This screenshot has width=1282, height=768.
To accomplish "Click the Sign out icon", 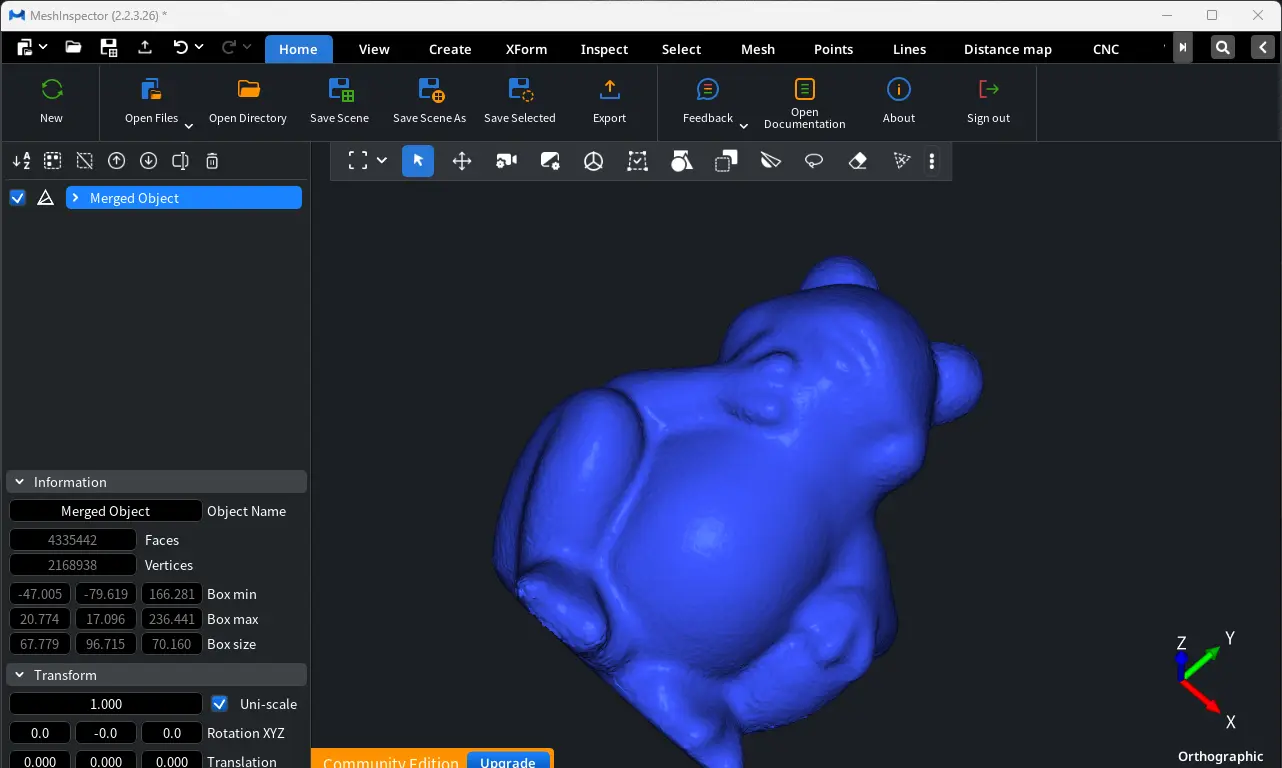I will (x=989, y=90).
